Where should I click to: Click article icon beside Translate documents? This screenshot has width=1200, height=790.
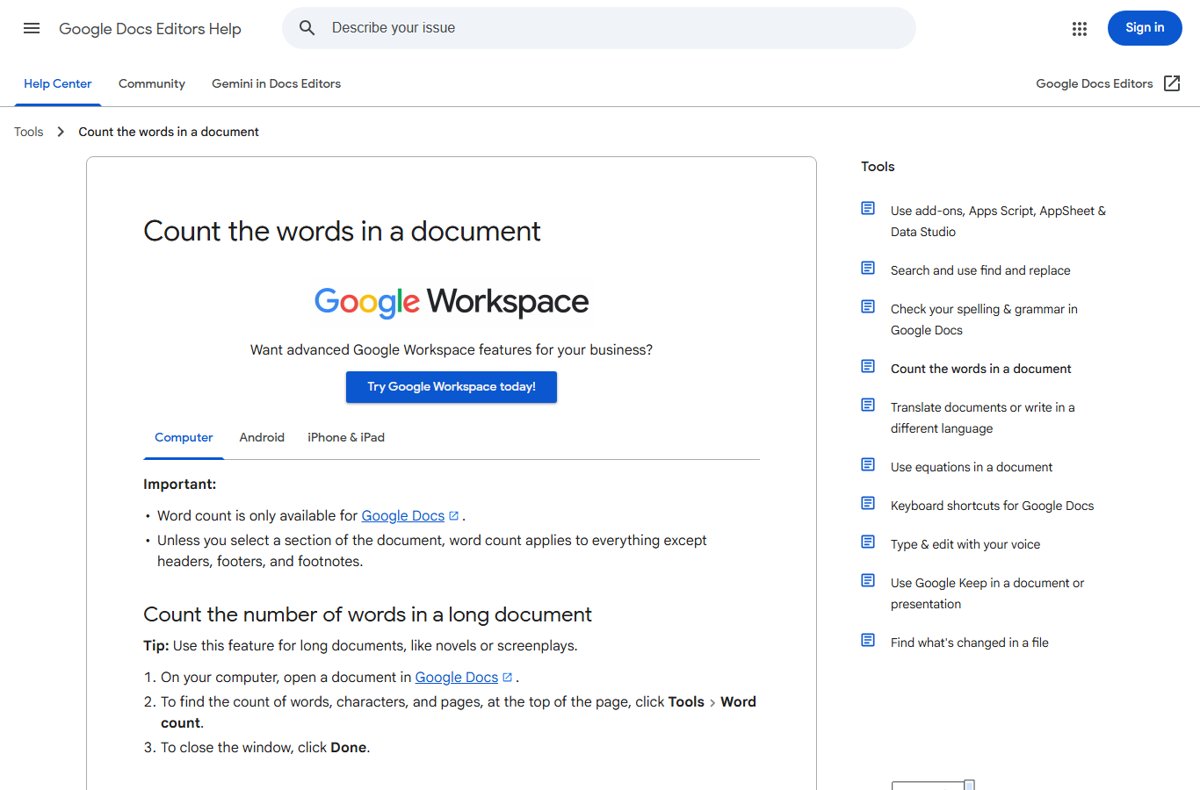[x=868, y=405]
